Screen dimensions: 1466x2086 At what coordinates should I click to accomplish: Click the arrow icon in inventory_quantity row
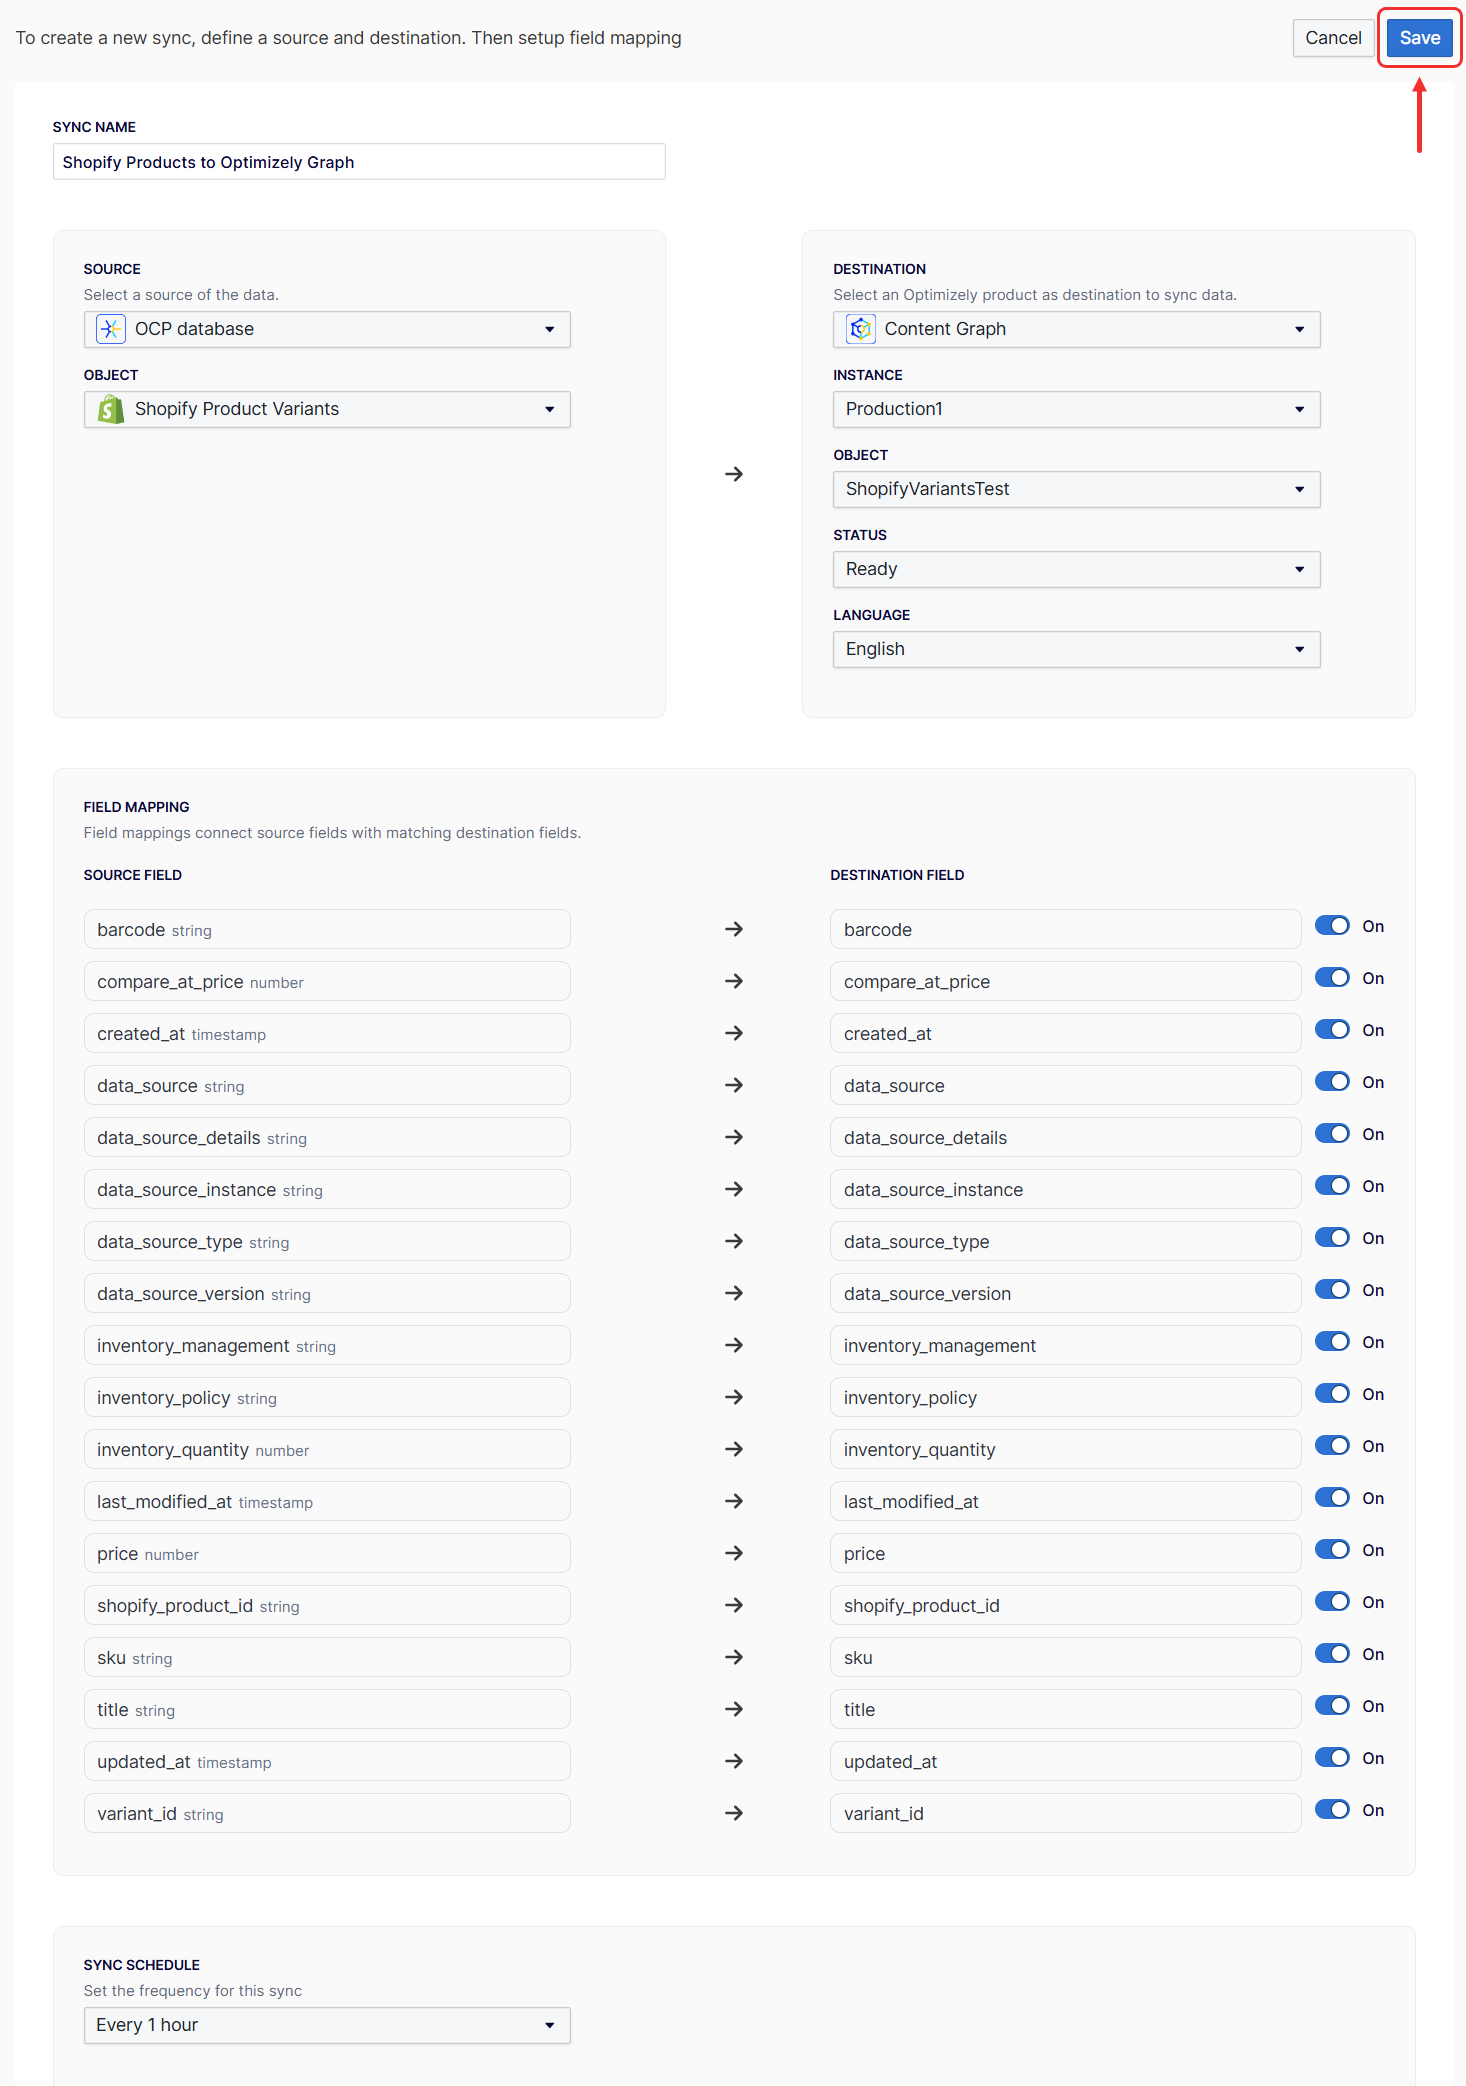coord(734,1449)
